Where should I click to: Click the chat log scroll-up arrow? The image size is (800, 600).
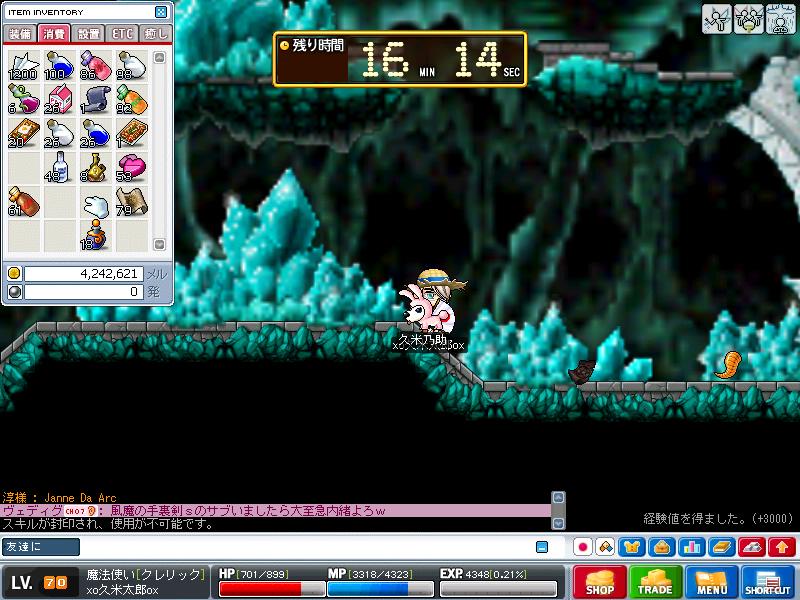click(558, 497)
